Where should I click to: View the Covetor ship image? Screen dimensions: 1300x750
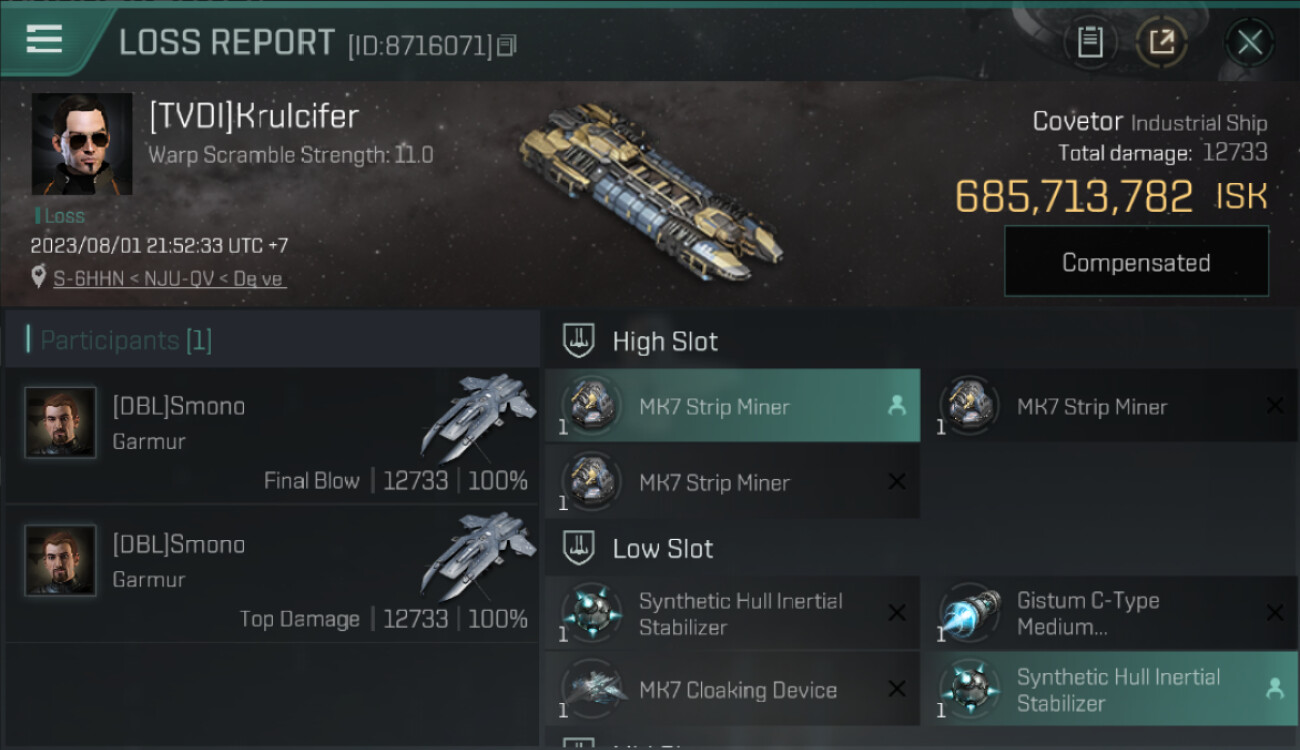pos(651,190)
